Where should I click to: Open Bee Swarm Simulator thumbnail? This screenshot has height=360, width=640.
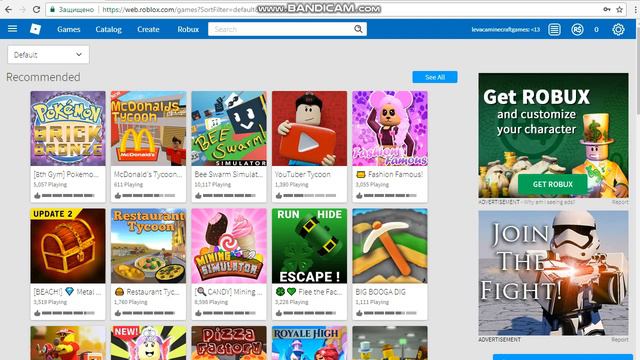click(x=229, y=128)
